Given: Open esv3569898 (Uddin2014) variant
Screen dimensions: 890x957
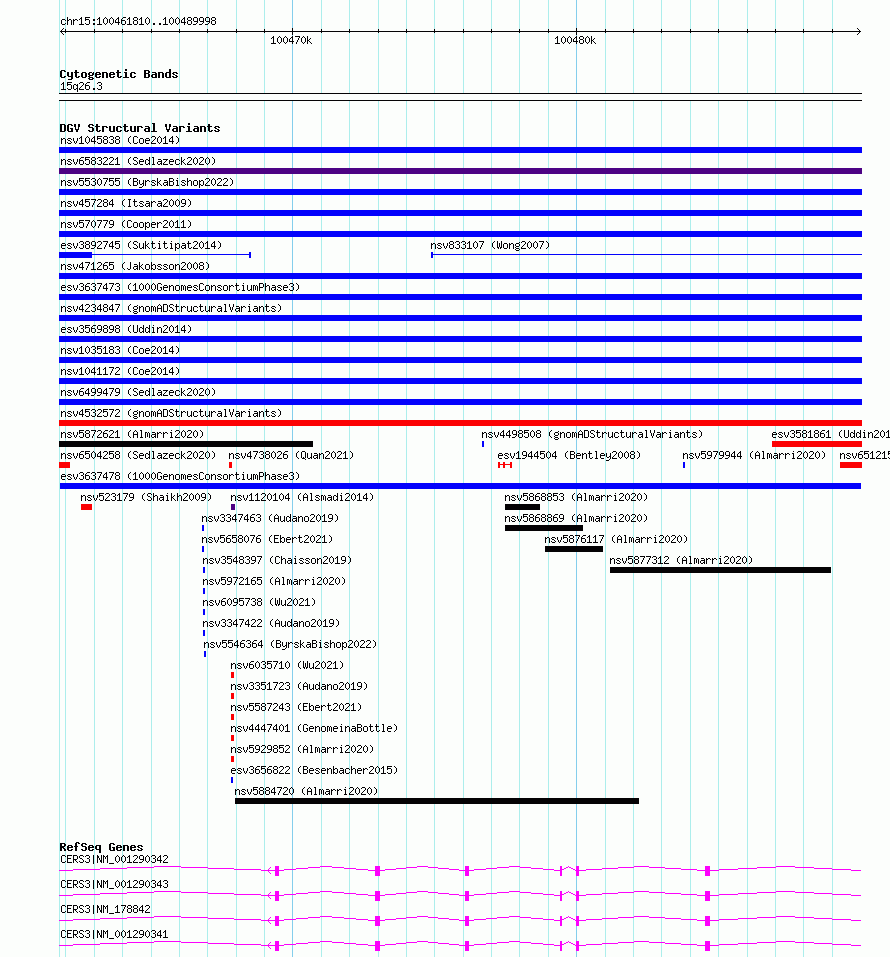Looking at the screenshot, I should coord(126,330).
